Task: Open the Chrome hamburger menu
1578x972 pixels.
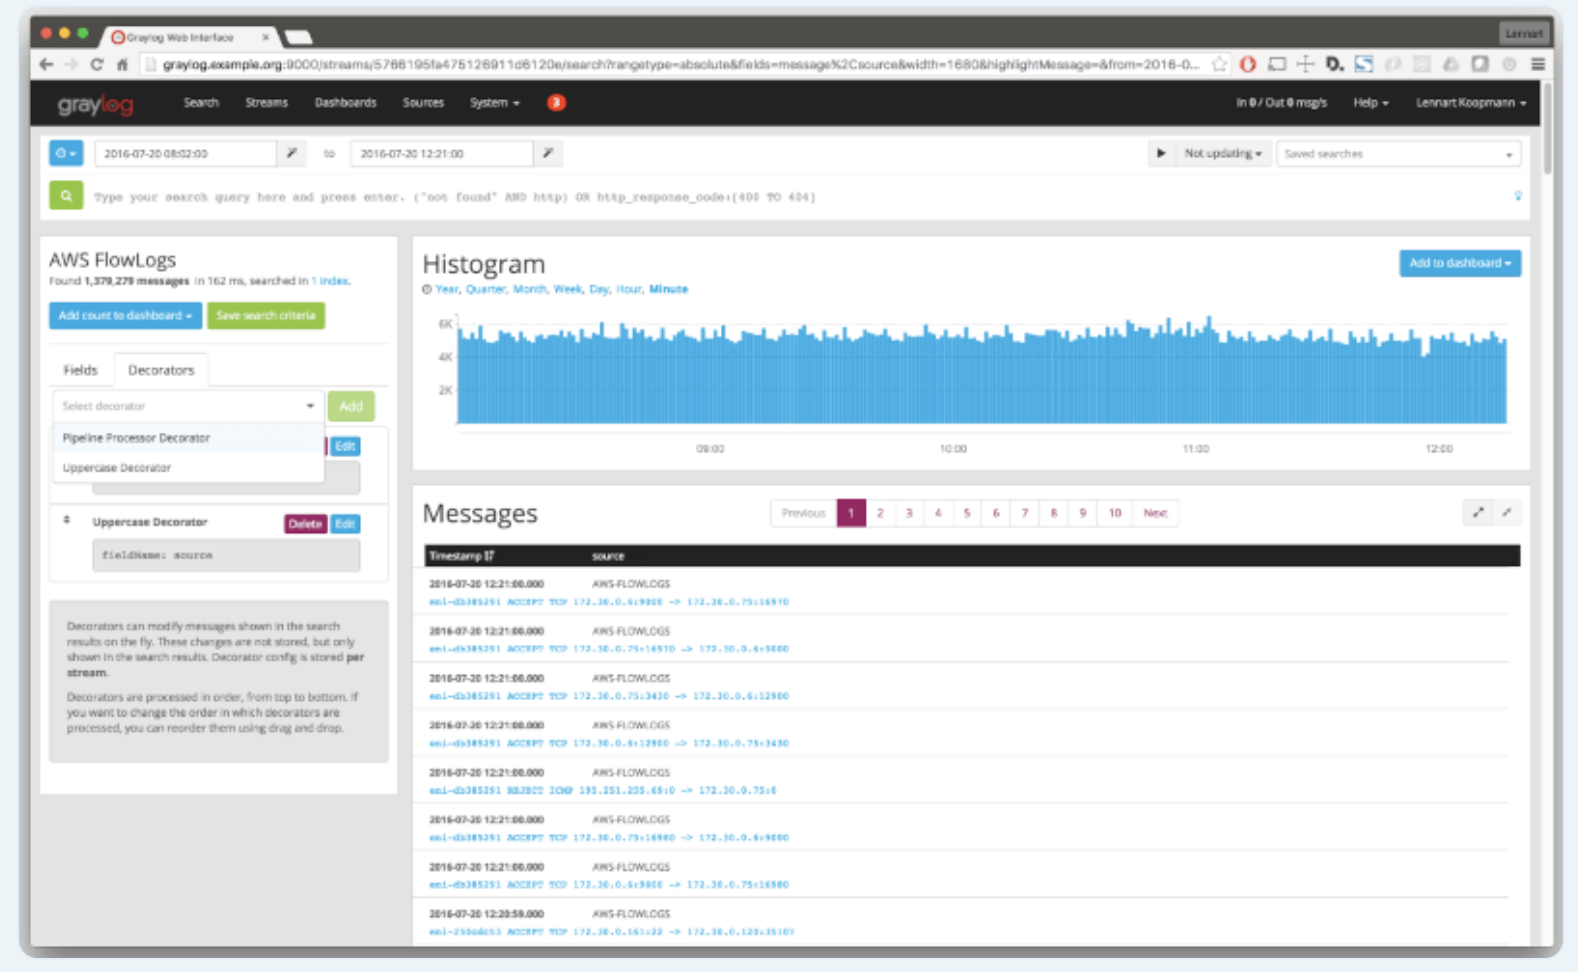Action: tap(1538, 64)
